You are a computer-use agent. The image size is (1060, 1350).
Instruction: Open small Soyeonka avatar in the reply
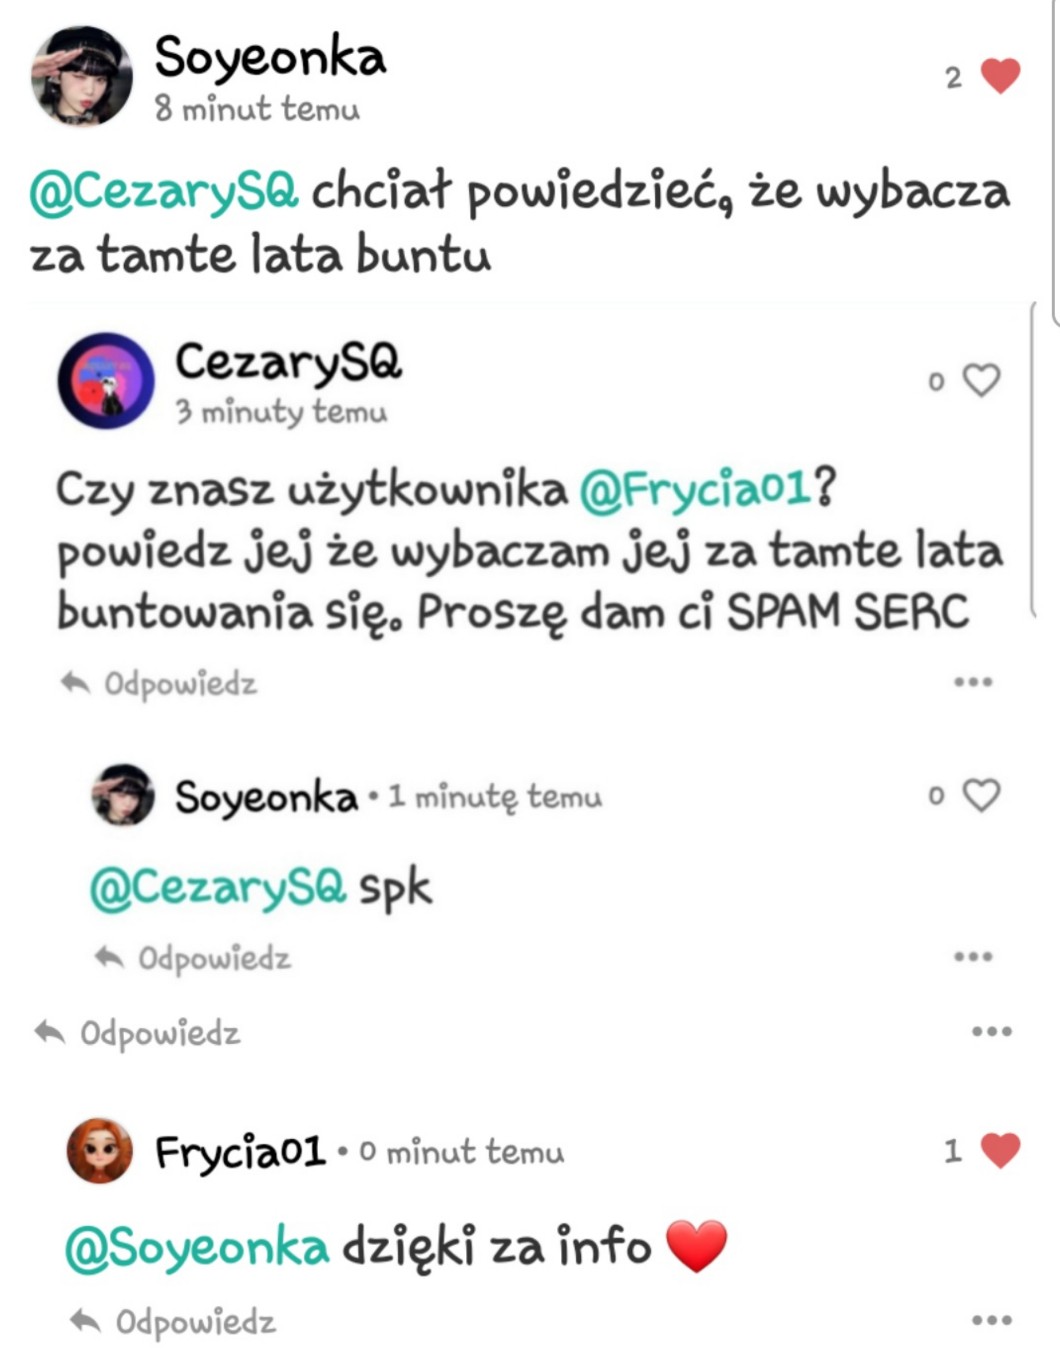[123, 795]
